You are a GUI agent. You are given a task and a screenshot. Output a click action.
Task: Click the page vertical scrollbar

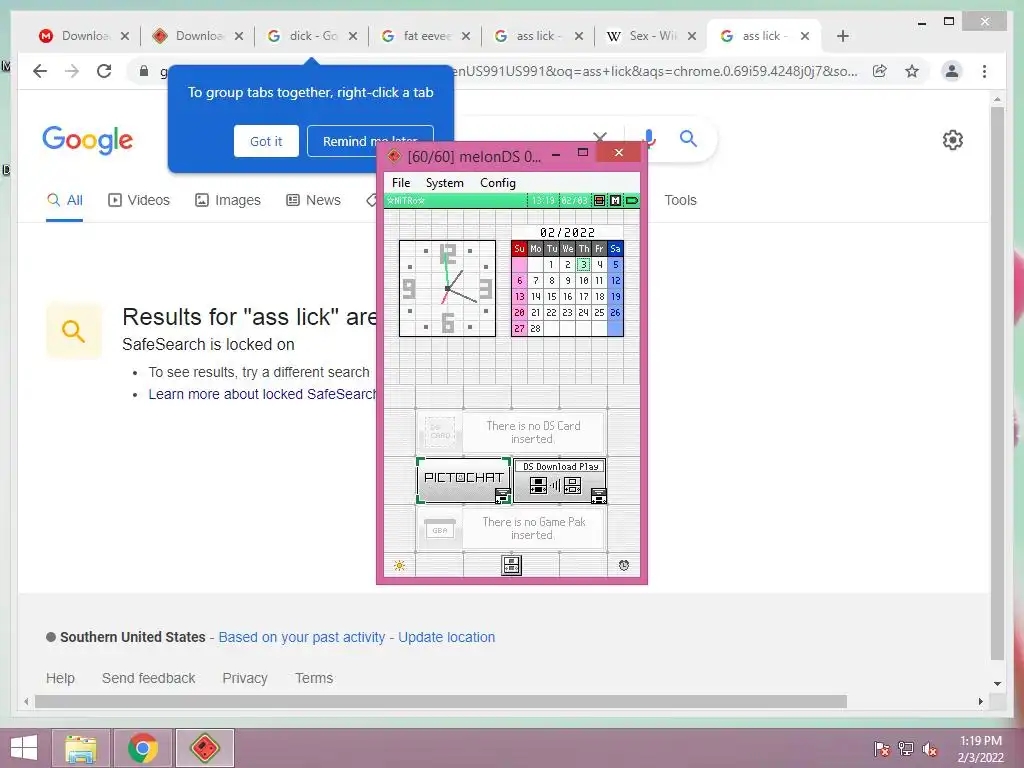tap(997, 383)
